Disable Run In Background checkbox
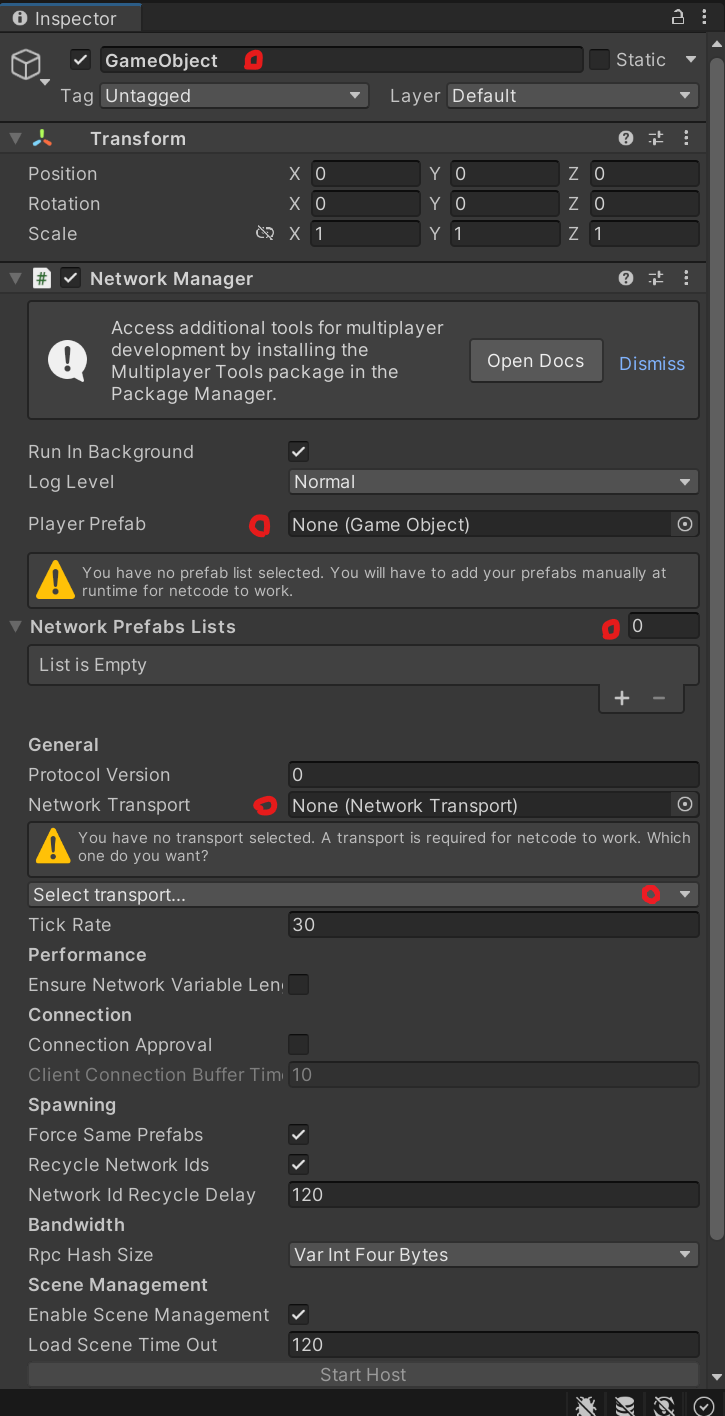Viewport: 725px width, 1416px height. coord(298,452)
